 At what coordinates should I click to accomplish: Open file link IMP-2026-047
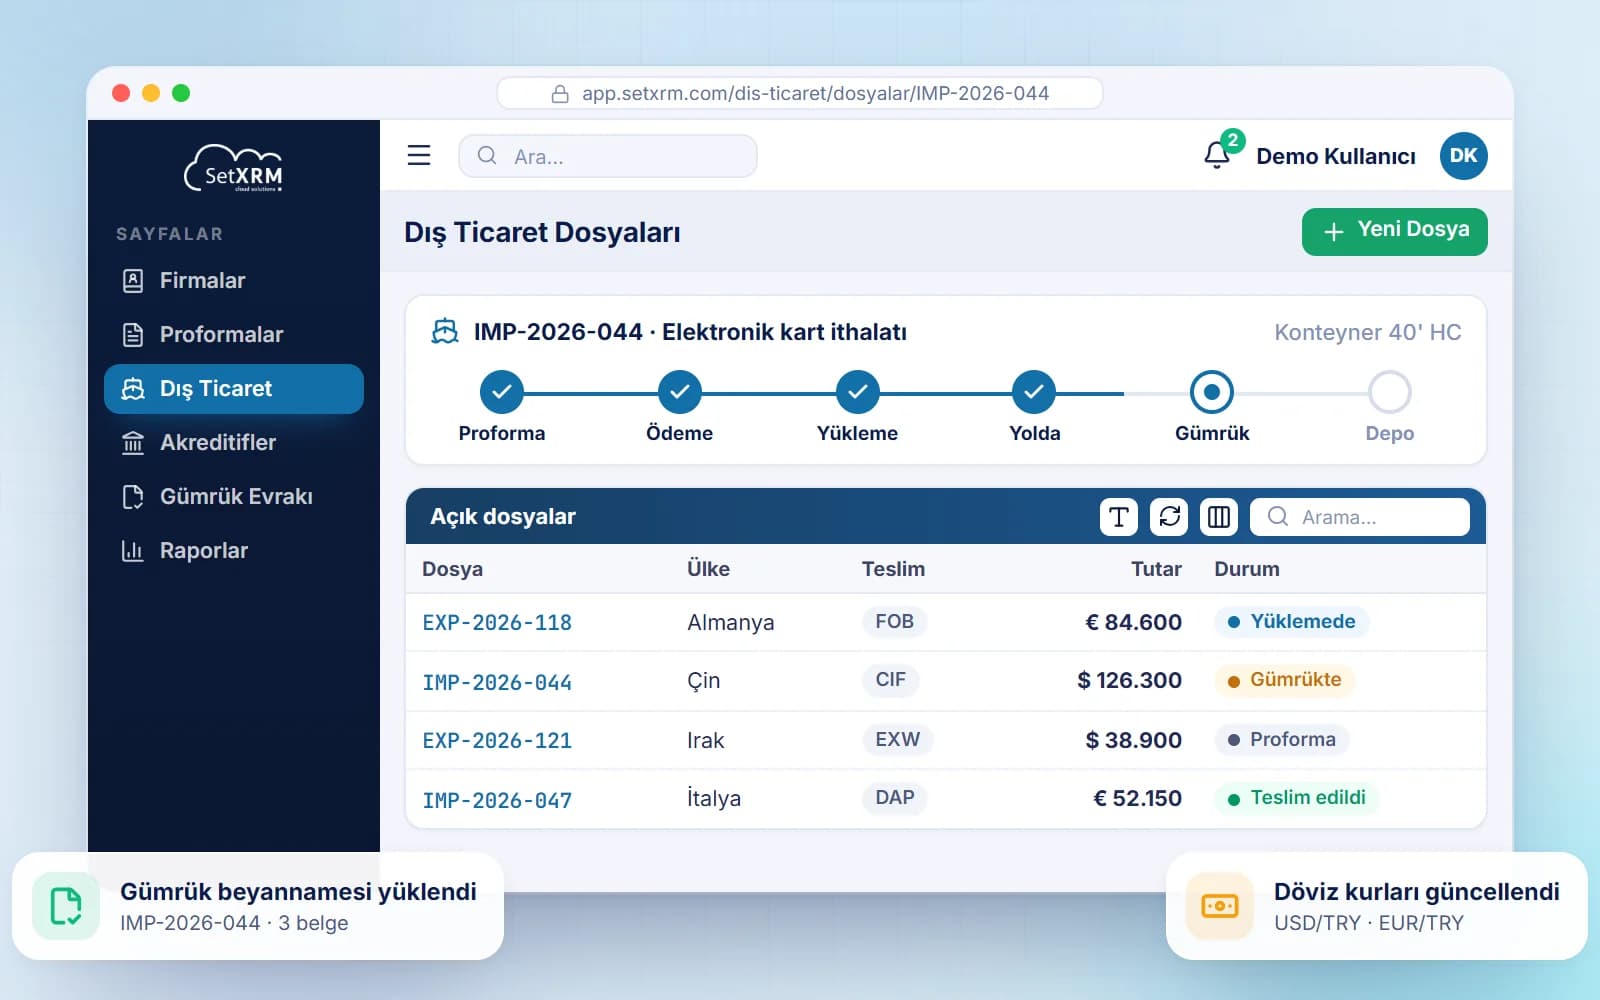click(497, 800)
